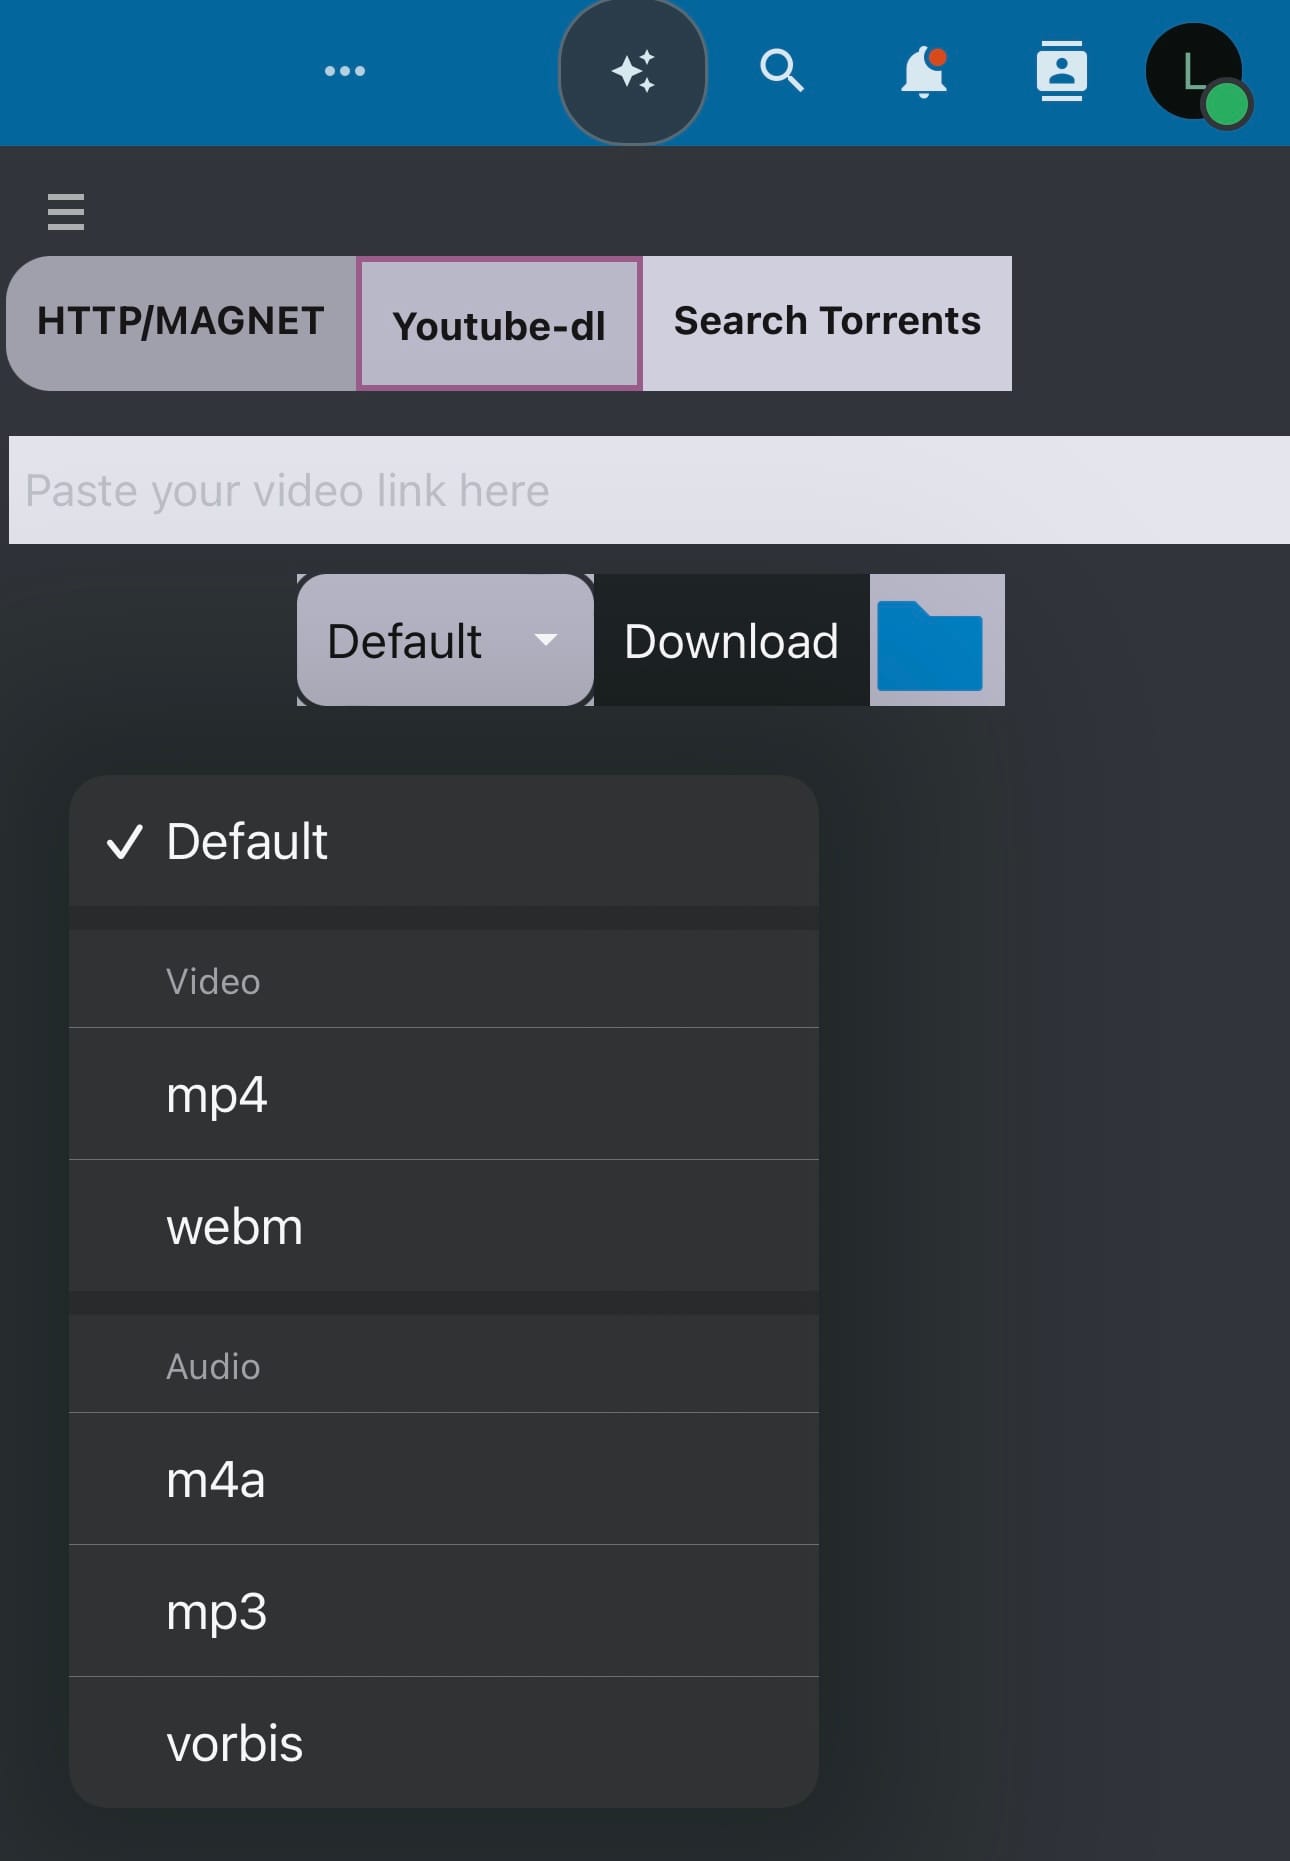Image resolution: width=1290 pixels, height=1861 pixels.
Task: Toggle the hamburger navigation menu
Action: coord(66,212)
